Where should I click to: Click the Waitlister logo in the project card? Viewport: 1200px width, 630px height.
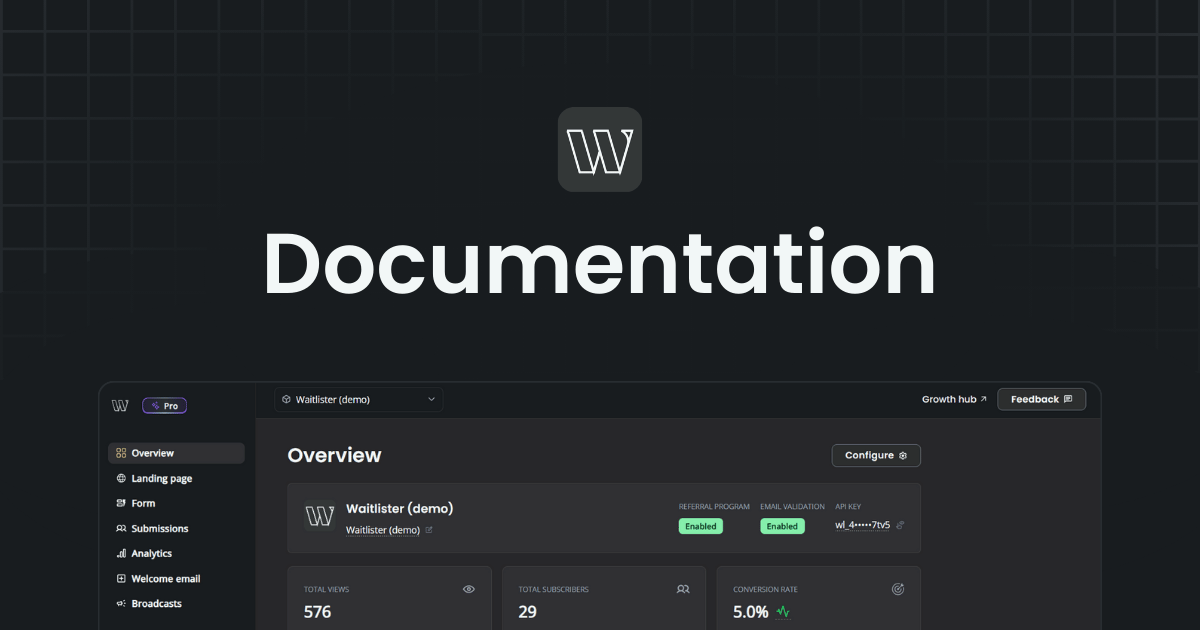pyautogui.click(x=319, y=516)
